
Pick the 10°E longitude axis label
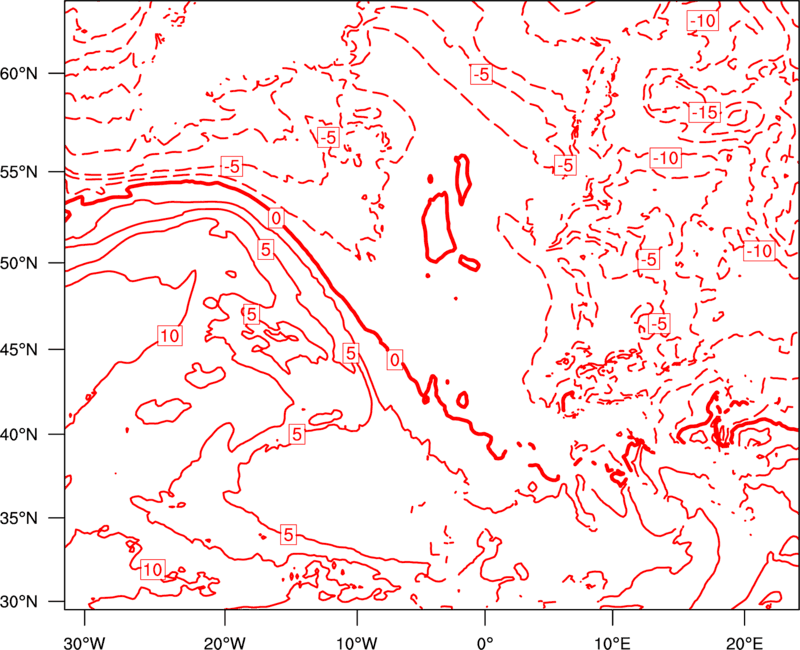pos(612,643)
